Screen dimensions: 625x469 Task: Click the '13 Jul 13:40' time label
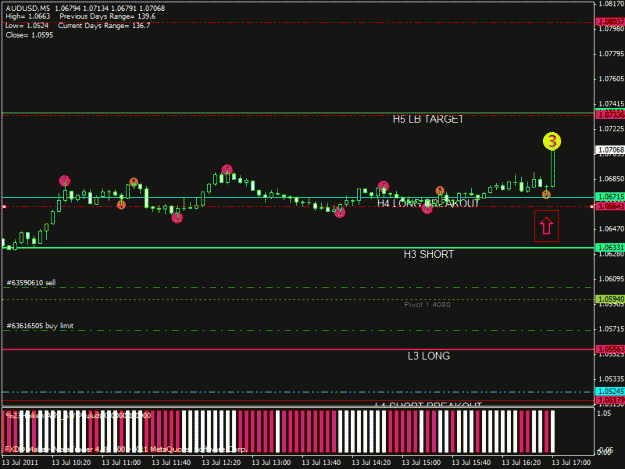(321, 463)
